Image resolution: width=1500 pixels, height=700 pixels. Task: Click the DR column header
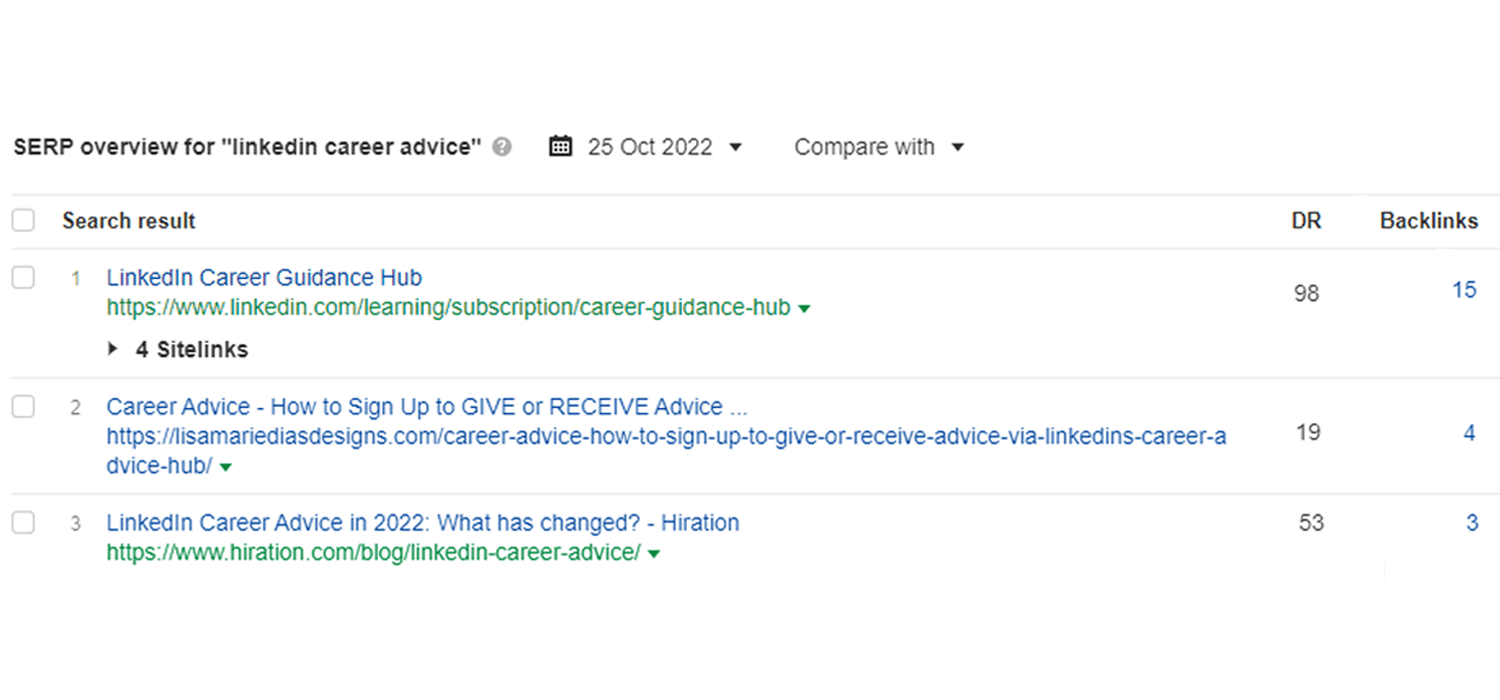click(1306, 220)
